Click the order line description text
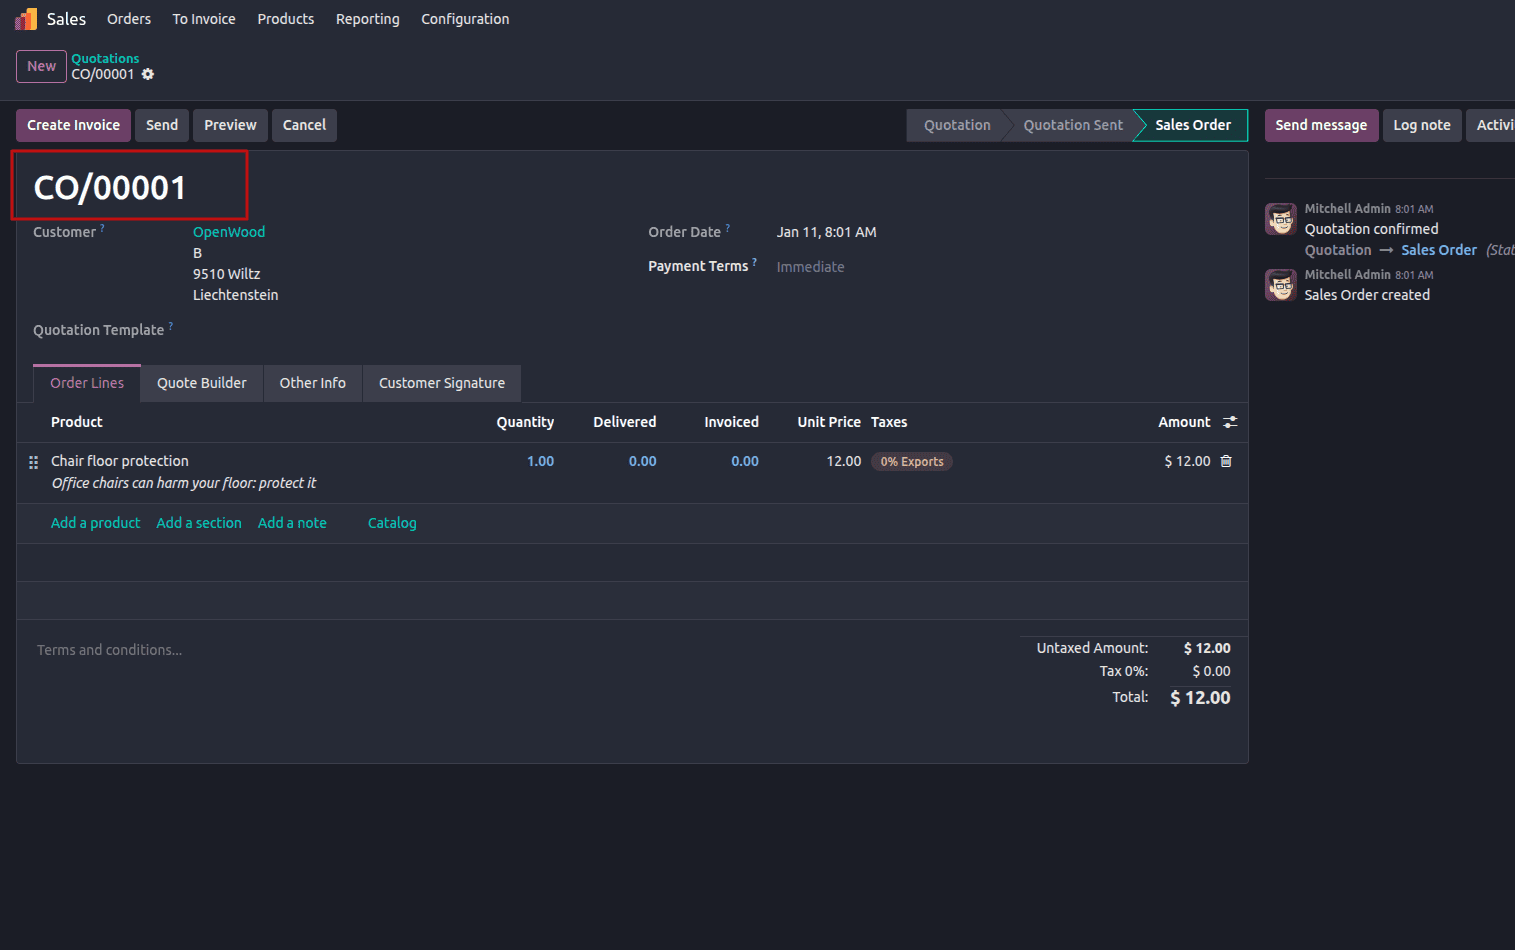The height and width of the screenshot is (950, 1515). [x=184, y=483]
